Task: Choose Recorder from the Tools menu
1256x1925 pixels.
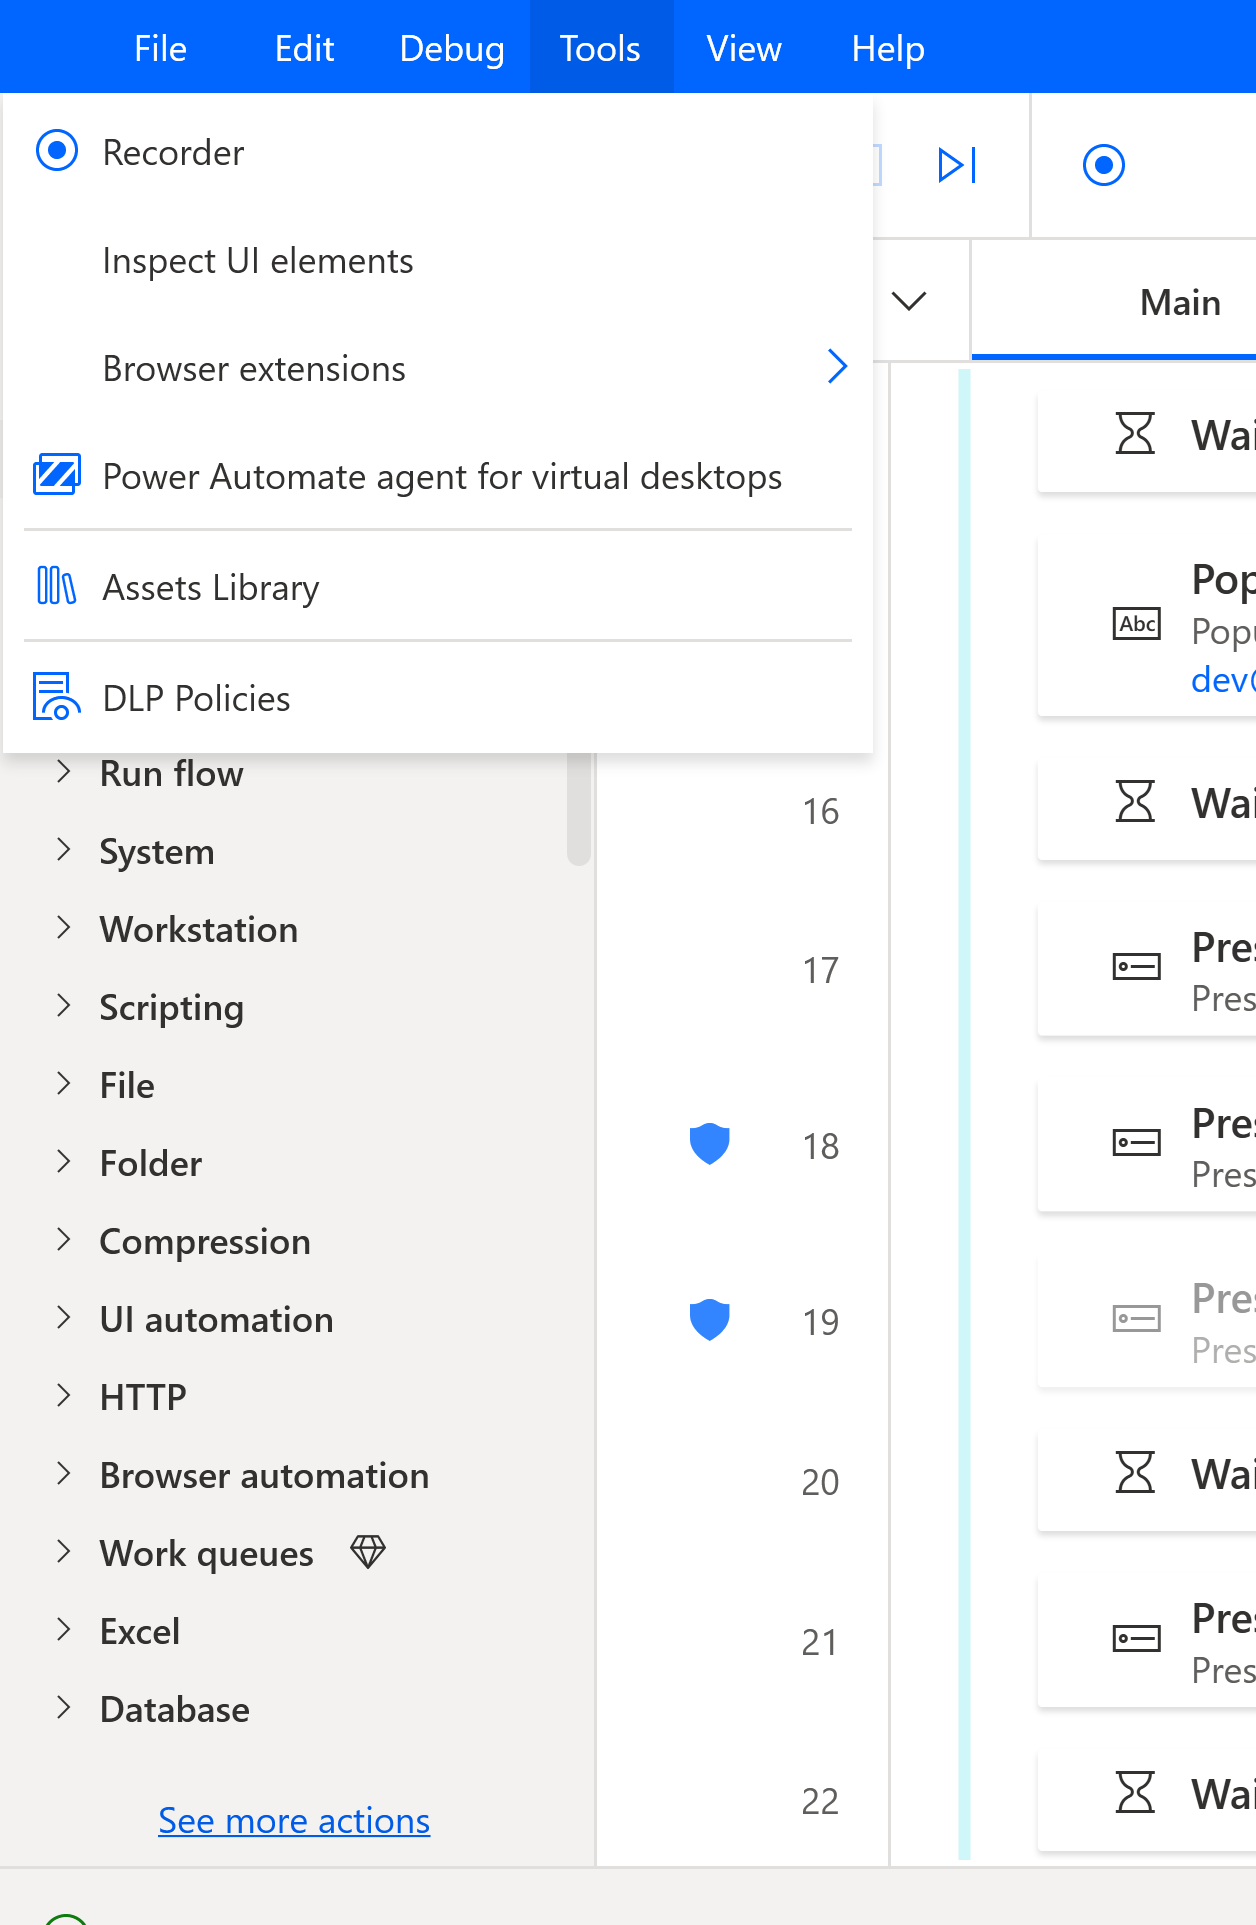Action: click(x=438, y=152)
